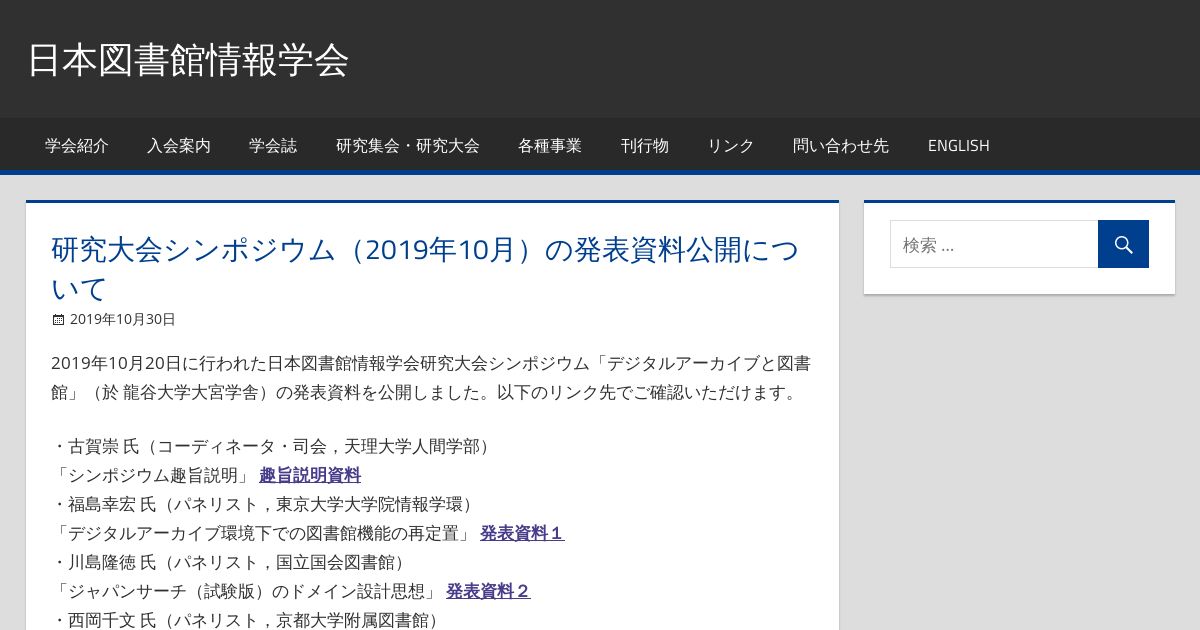Click the post date 2019年10月30日
Screen dimensions: 1200x630
tap(123, 319)
